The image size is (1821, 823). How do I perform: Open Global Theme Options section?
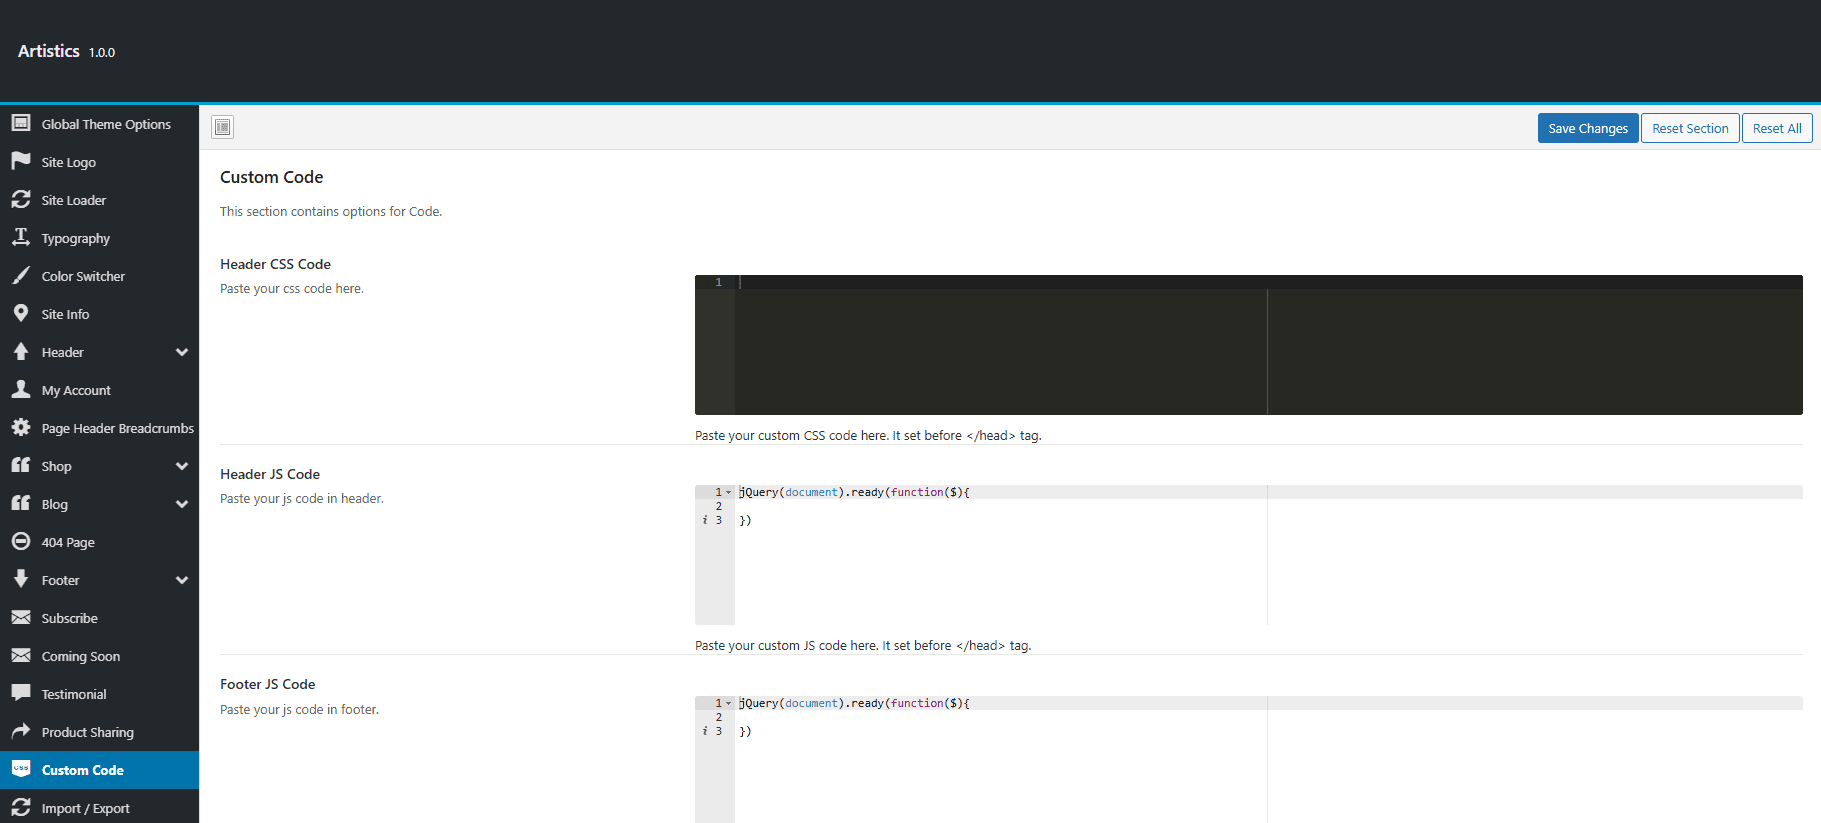click(x=99, y=124)
